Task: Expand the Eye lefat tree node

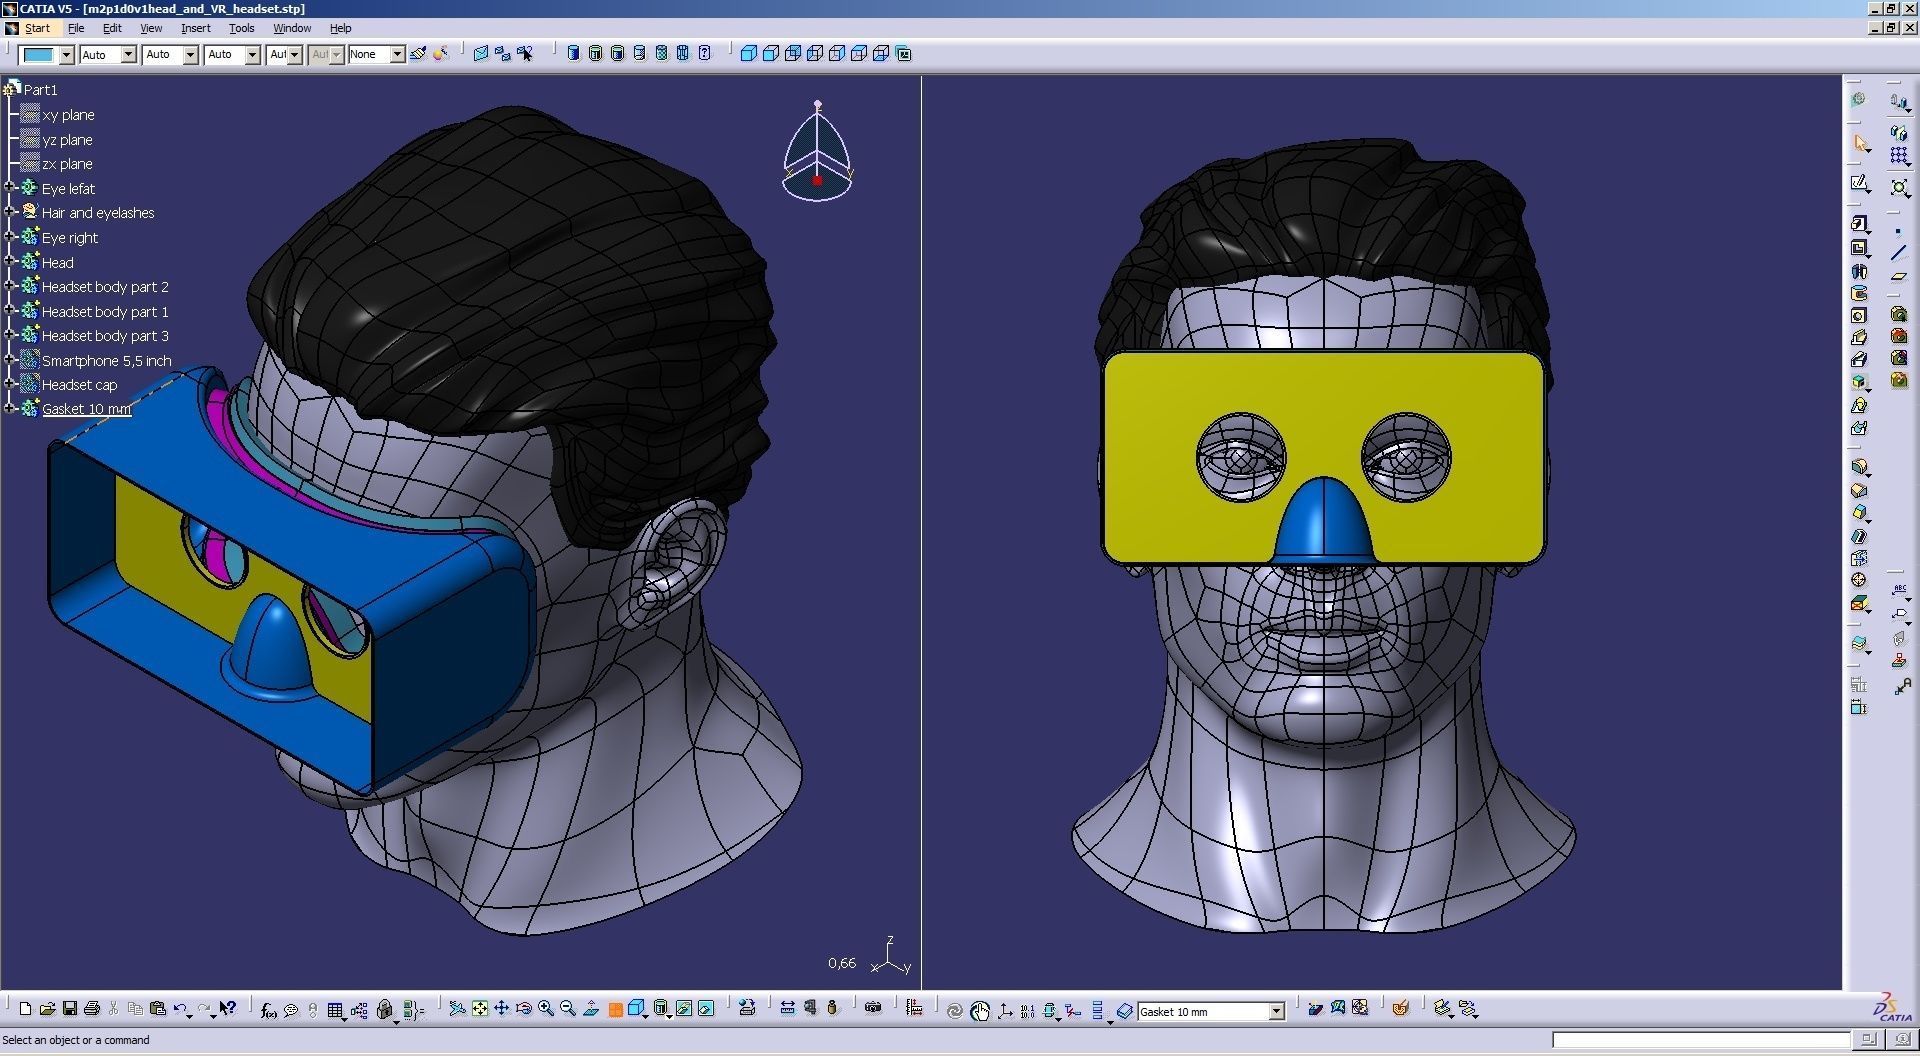Action: click(x=10, y=187)
